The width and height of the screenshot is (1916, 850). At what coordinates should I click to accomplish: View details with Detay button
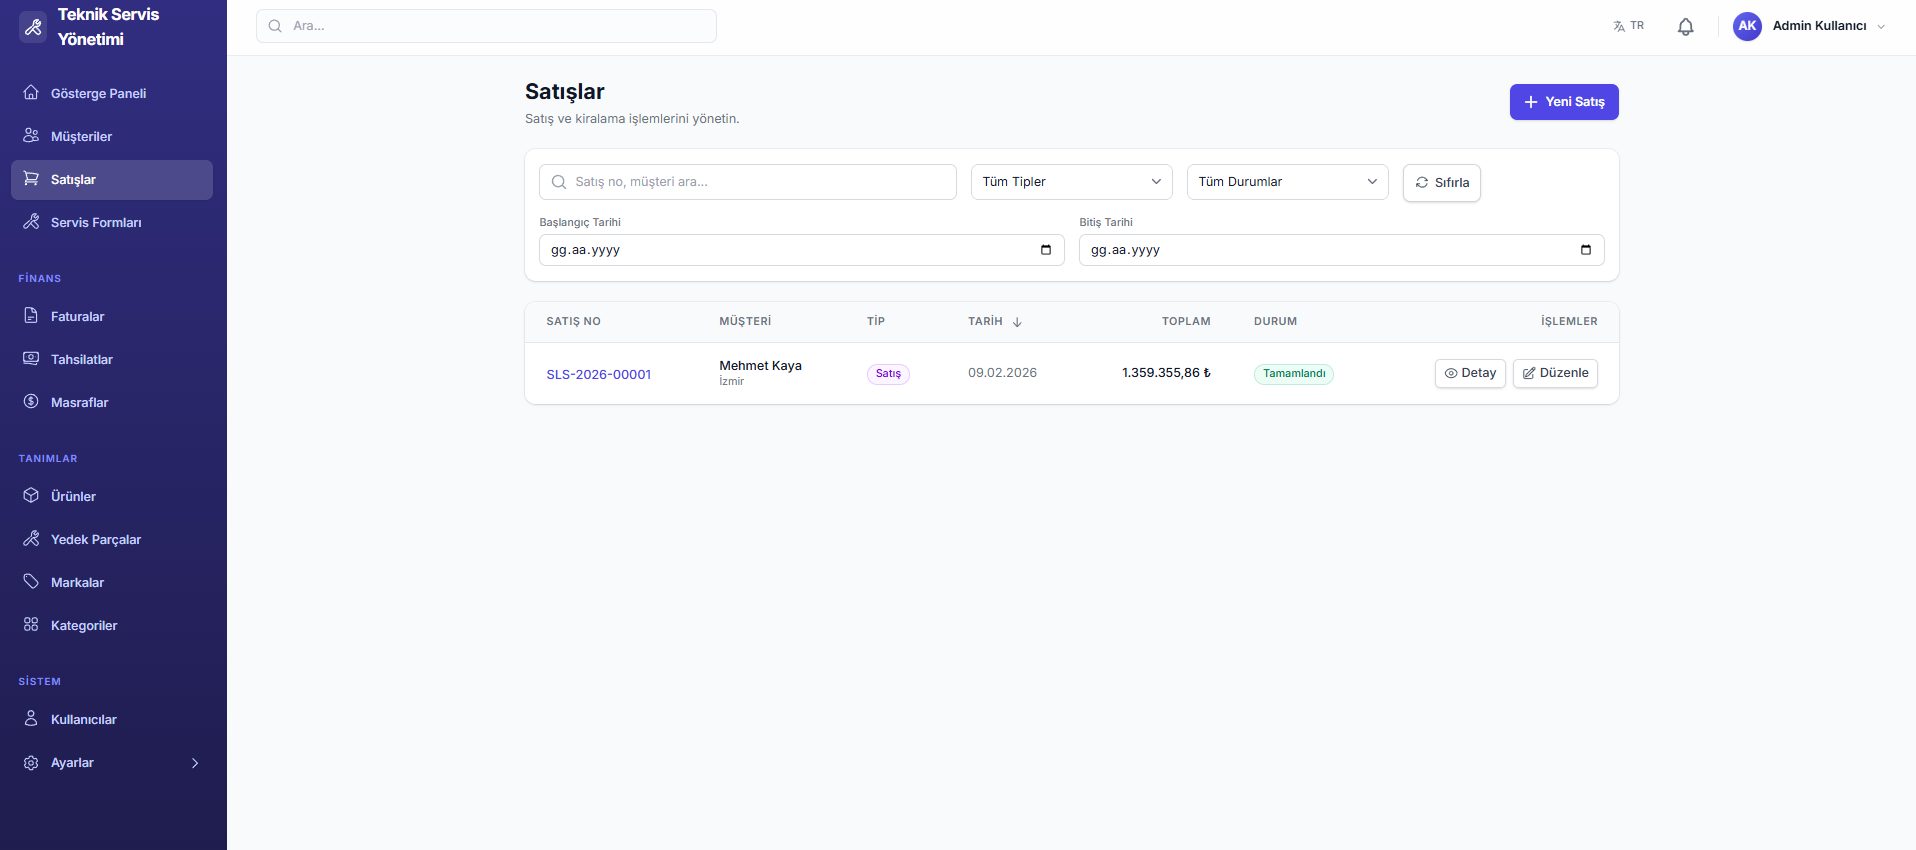[x=1469, y=373]
